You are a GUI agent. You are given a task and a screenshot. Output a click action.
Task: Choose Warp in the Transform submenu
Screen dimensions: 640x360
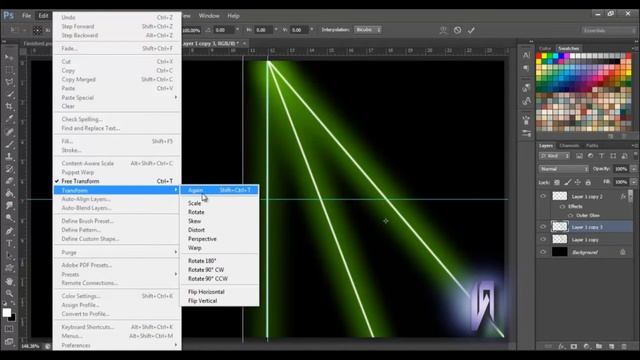pyautogui.click(x=220, y=248)
